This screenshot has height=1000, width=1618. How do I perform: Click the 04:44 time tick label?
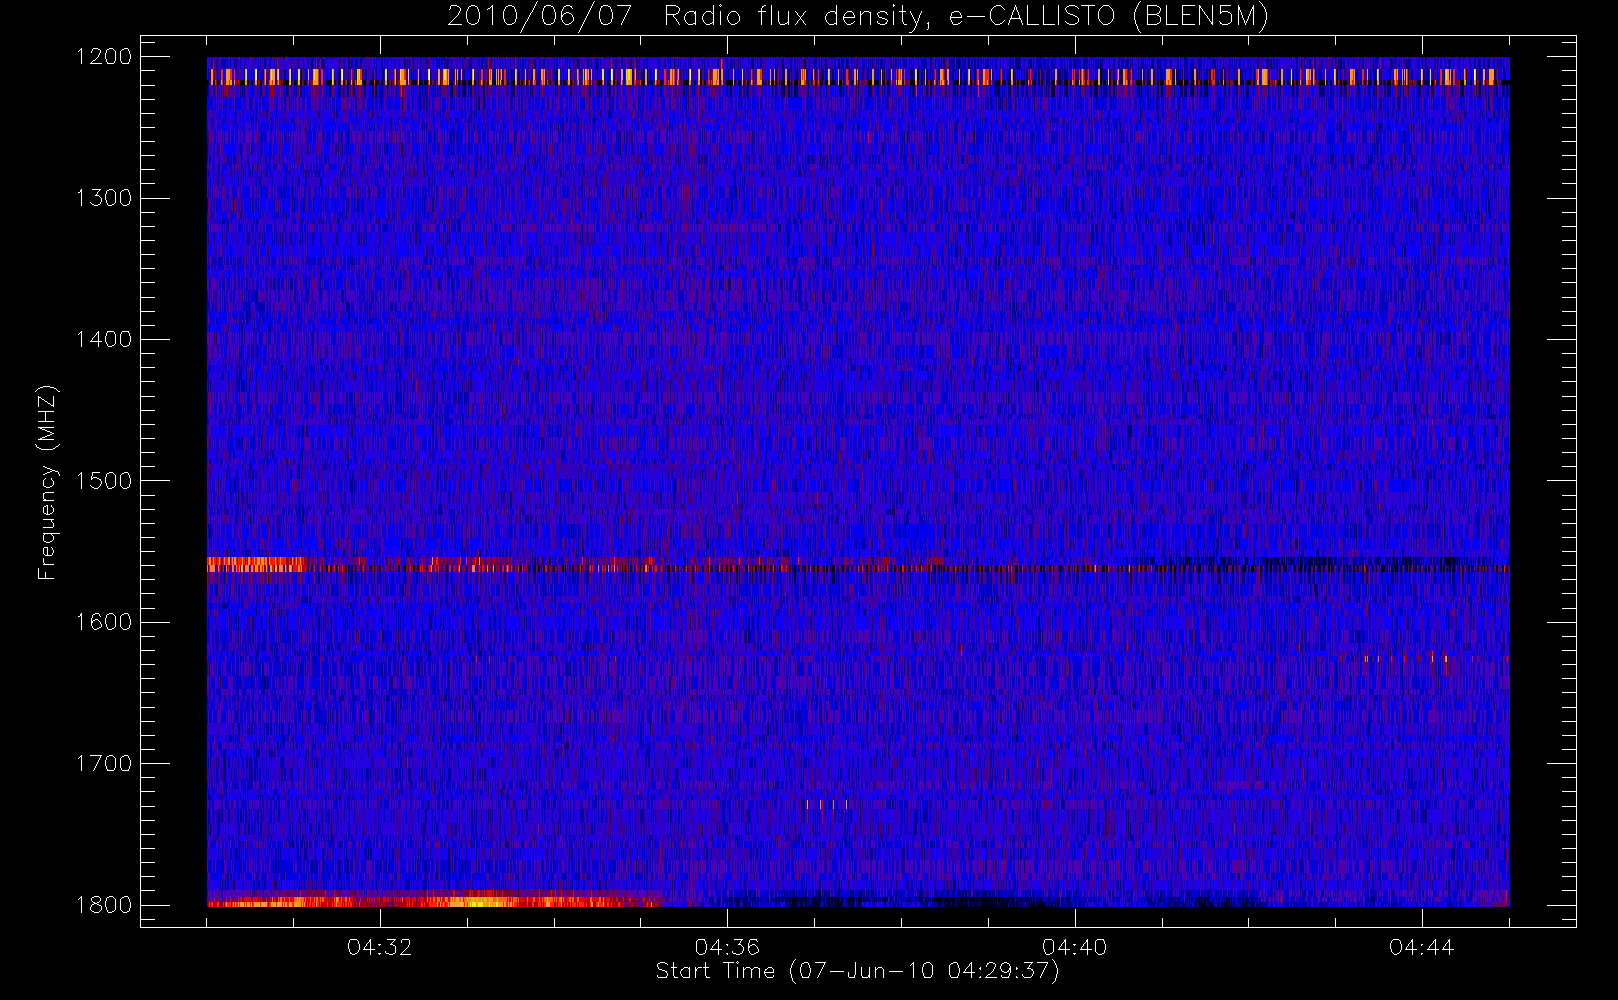(1422, 947)
